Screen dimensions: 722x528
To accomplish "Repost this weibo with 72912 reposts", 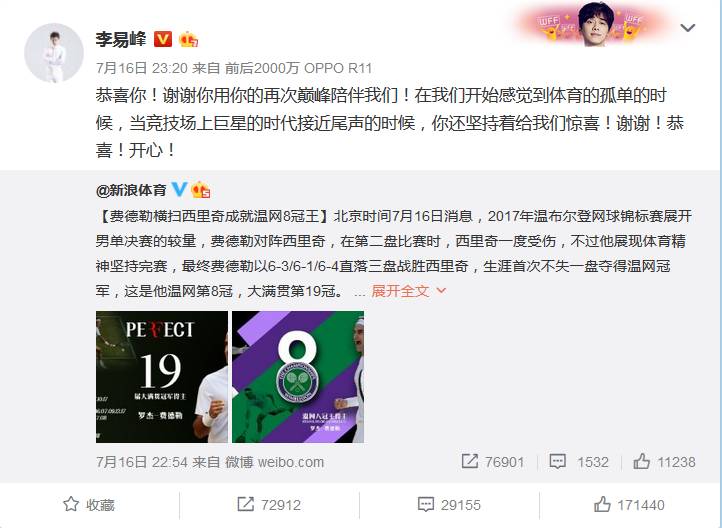I will (269, 505).
